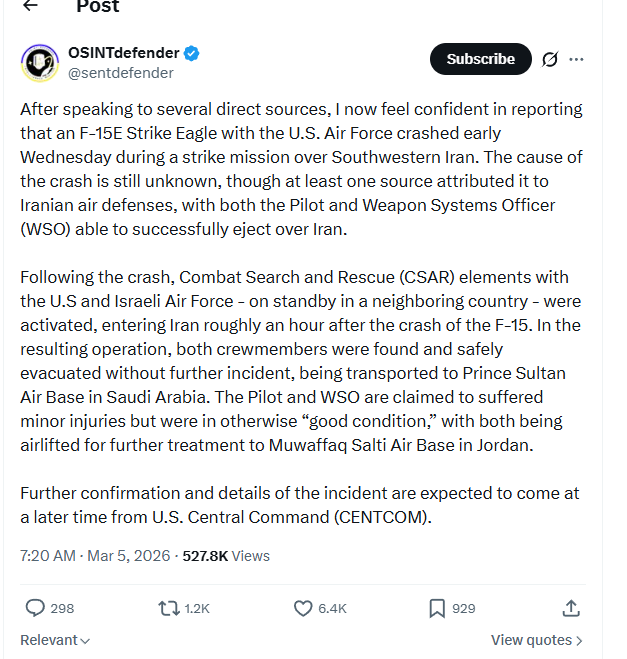Open Grok explain icon beside Subscribe
The image size is (627, 659).
(549, 59)
